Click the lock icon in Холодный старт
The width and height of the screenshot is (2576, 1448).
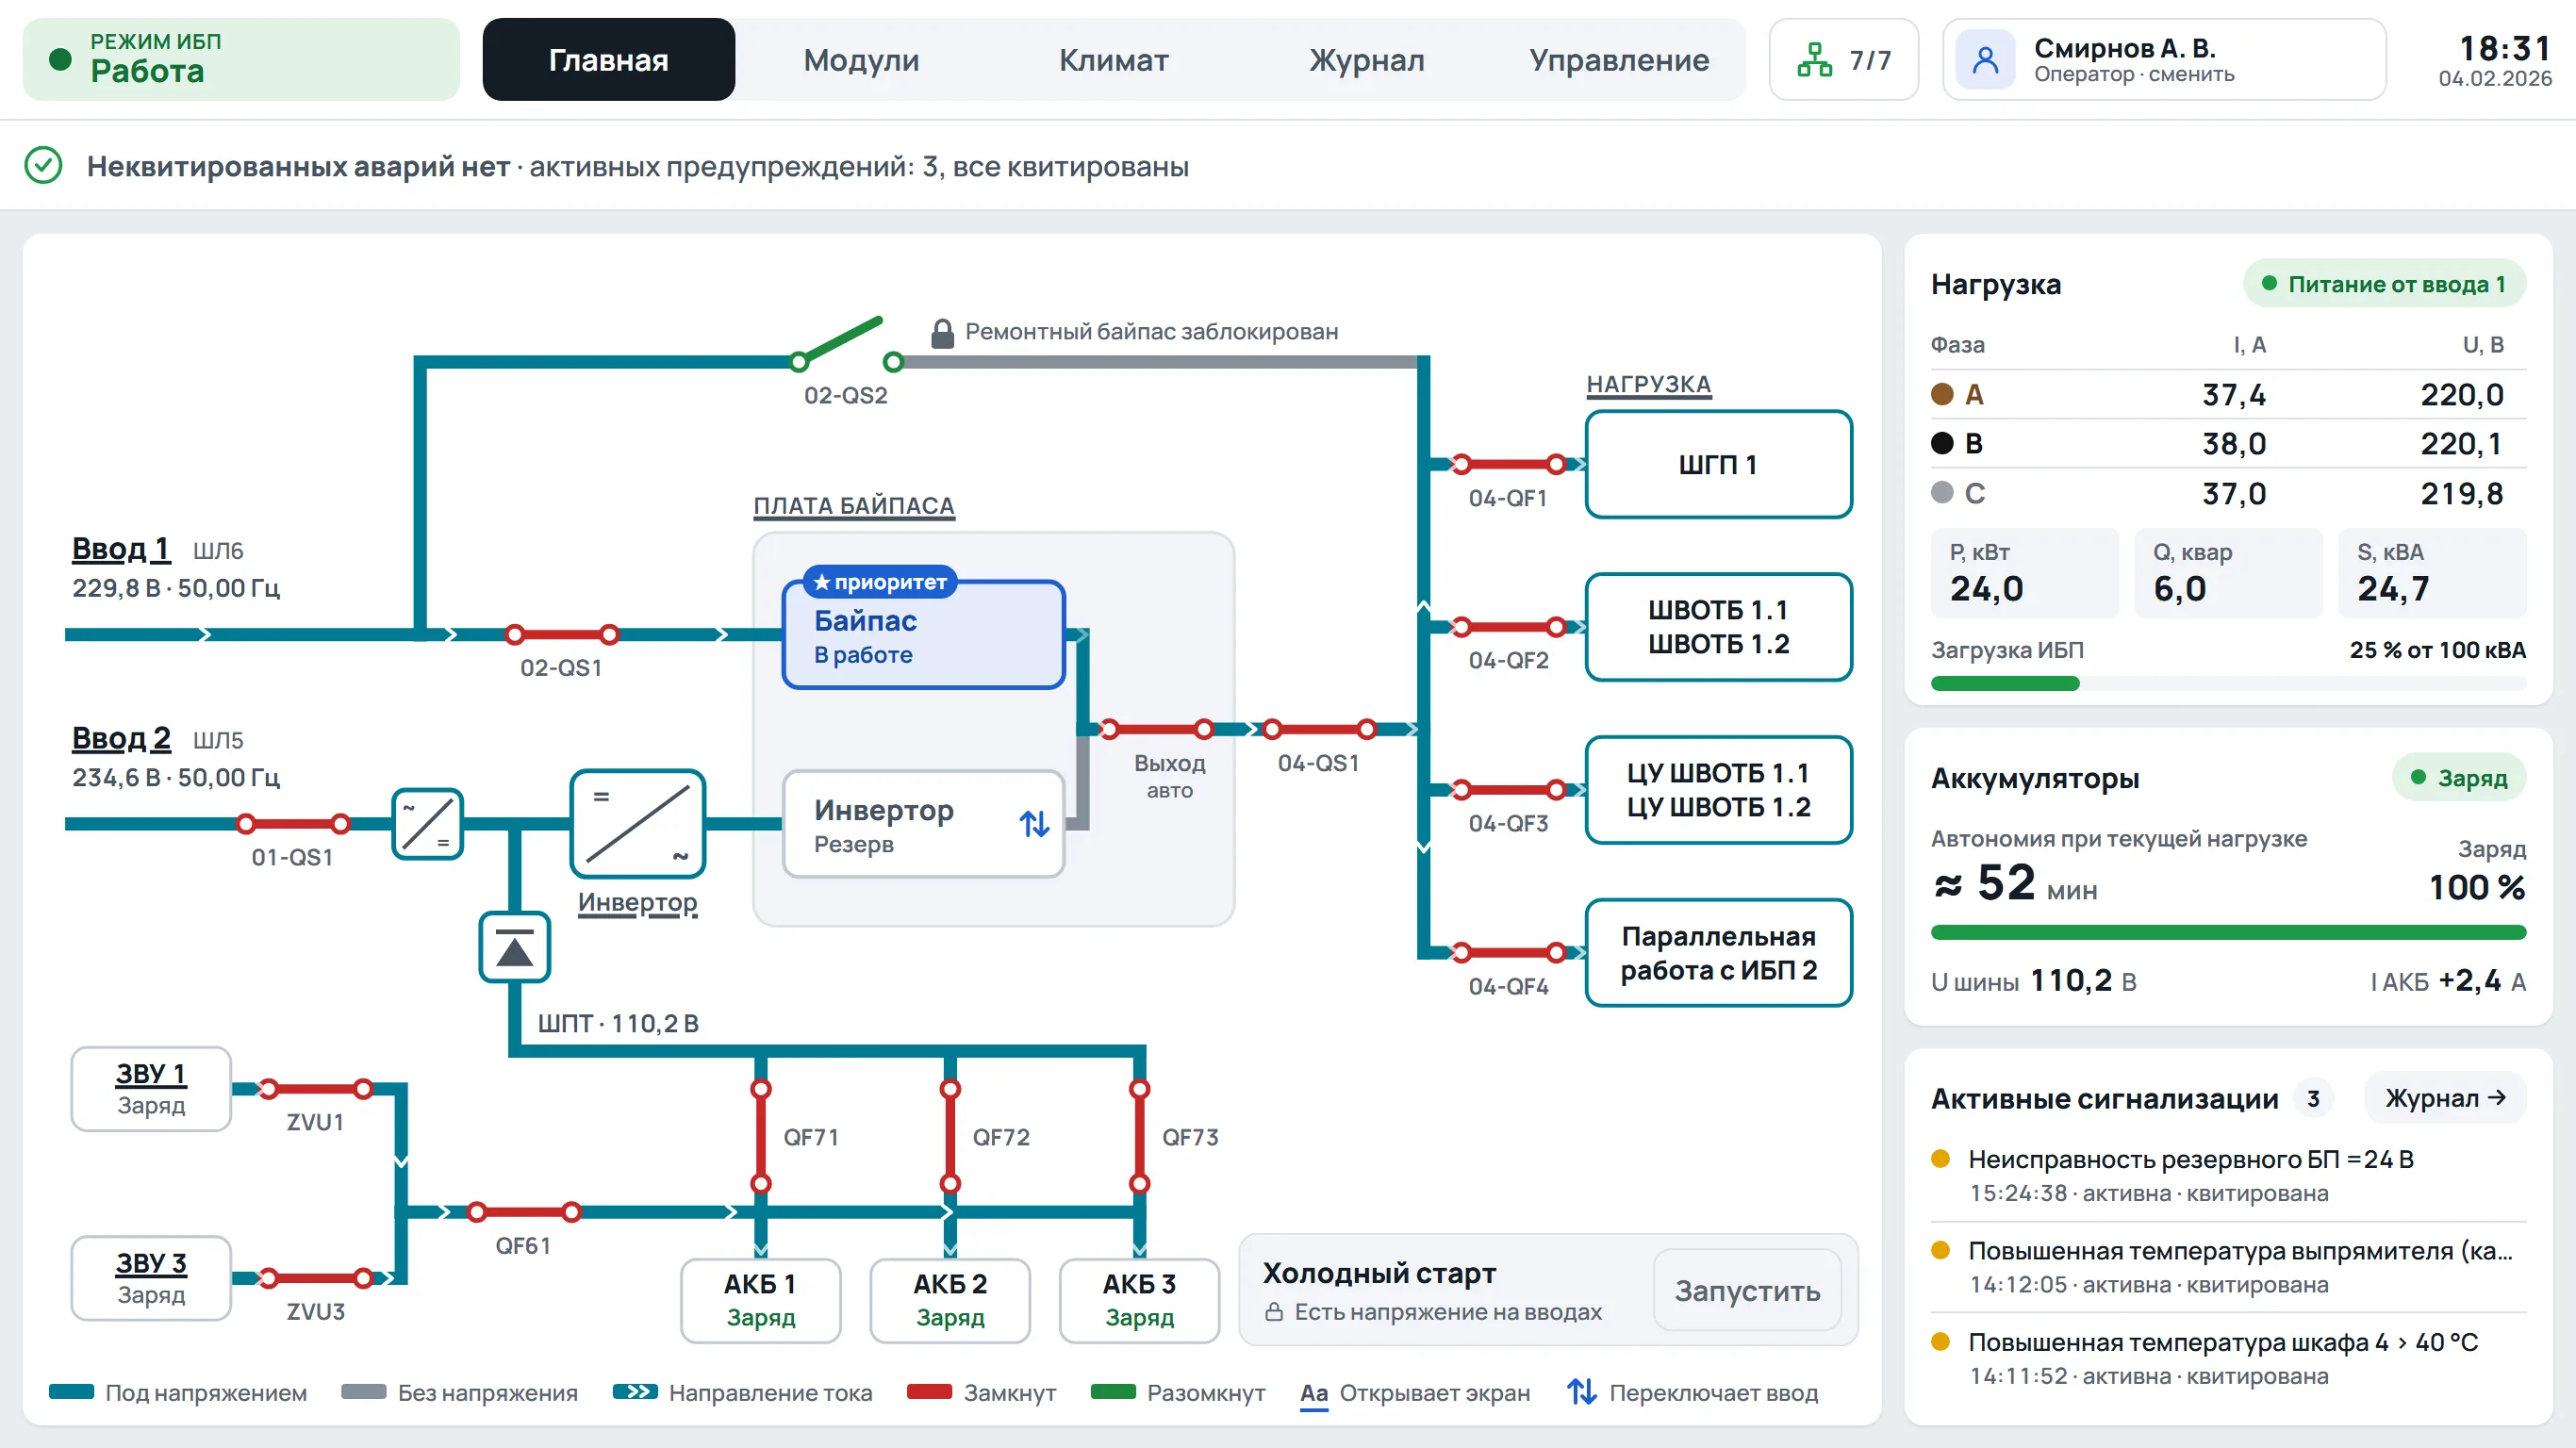point(1273,1312)
